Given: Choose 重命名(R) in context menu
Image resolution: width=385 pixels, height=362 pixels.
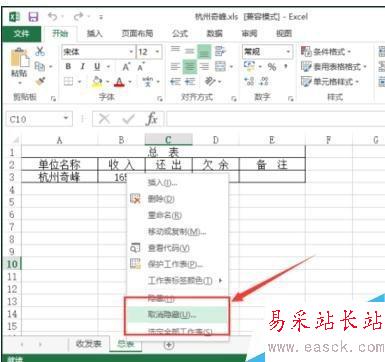Looking at the screenshot, I should tap(178, 215).
